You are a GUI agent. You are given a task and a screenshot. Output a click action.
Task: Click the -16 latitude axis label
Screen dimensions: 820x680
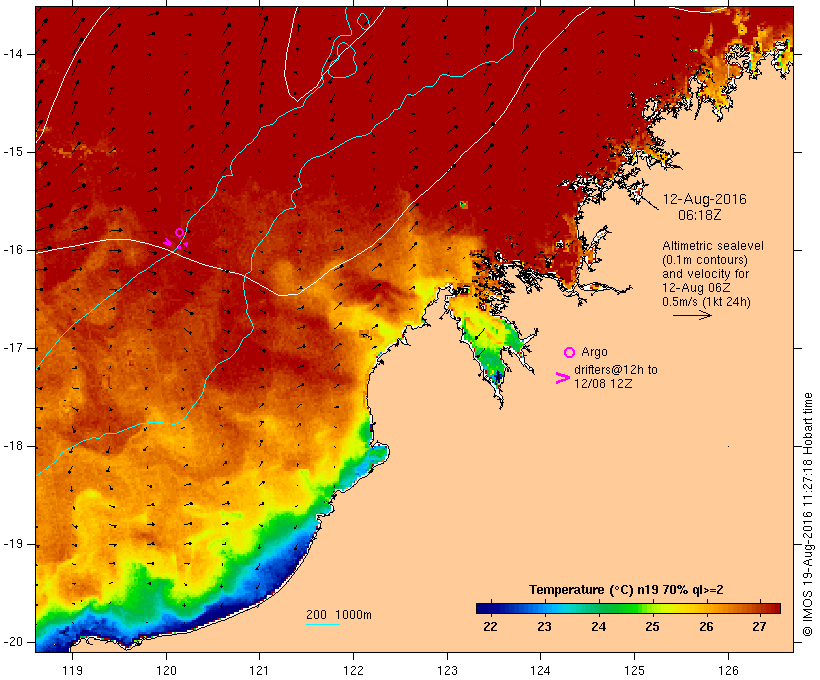tap(13, 250)
